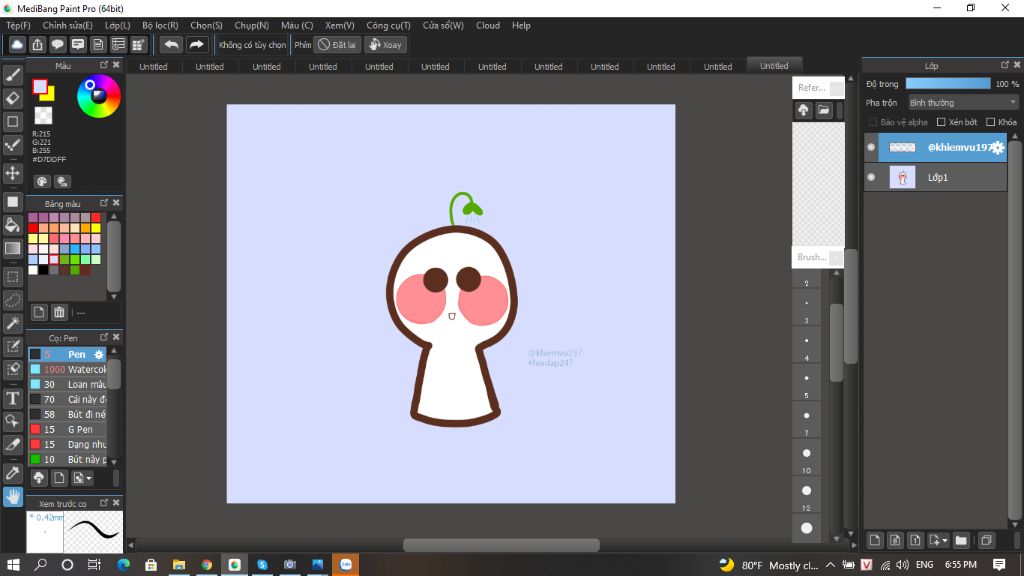Select the Bucket fill tool
The height and width of the screenshot is (576, 1024).
[x=12, y=225]
